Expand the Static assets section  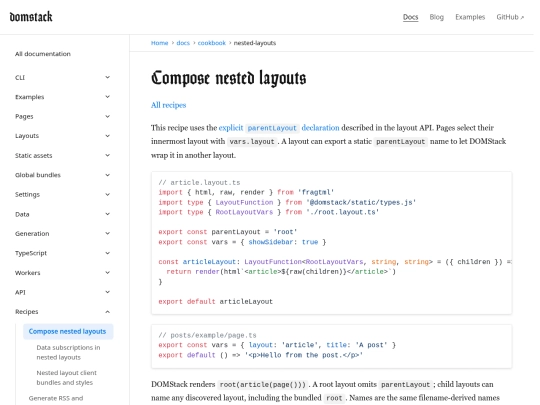pos(63,155)
